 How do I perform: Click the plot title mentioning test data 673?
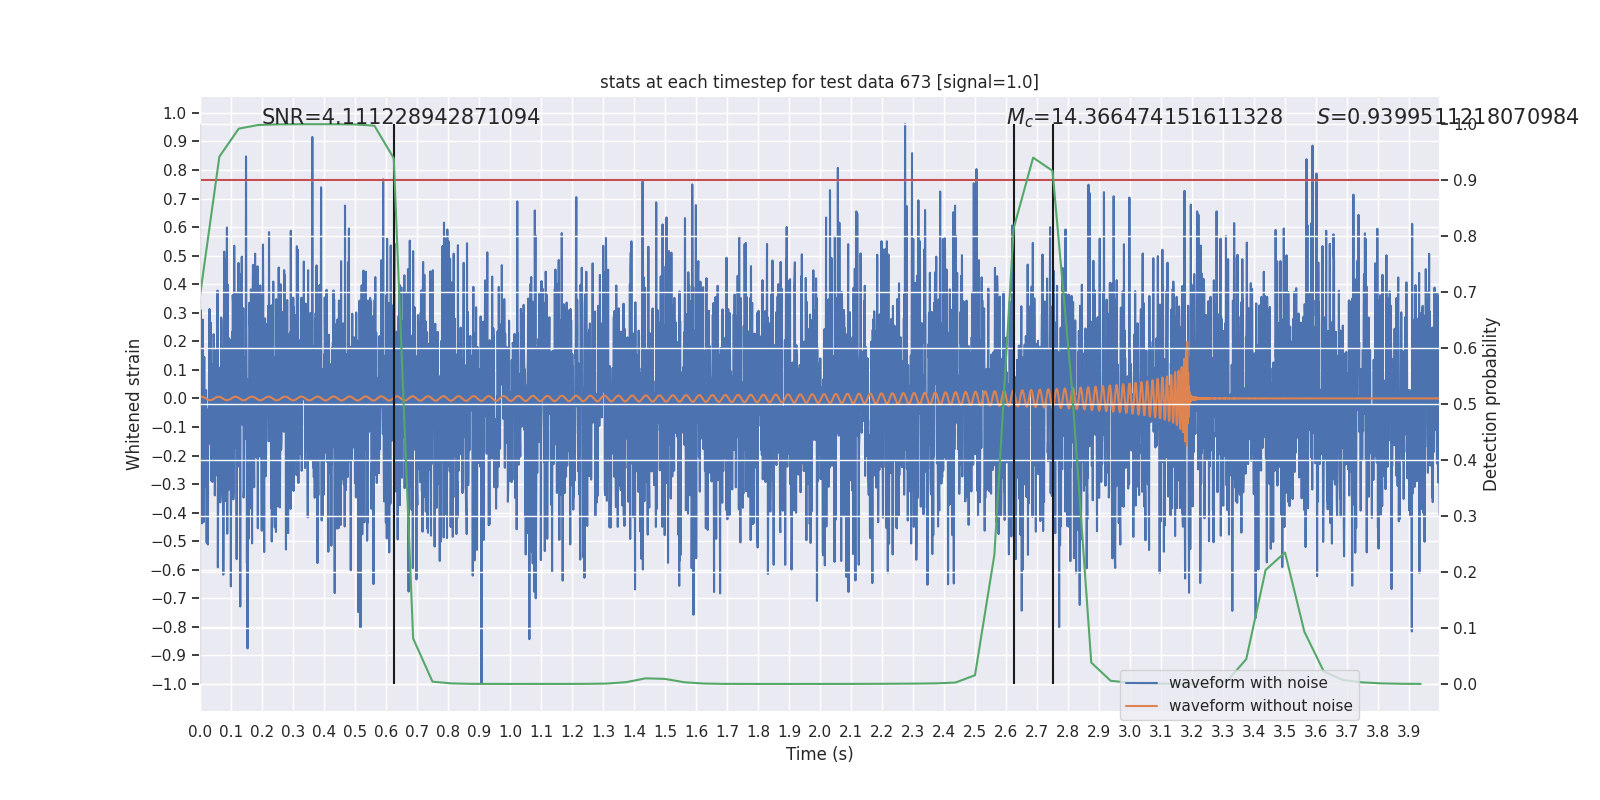819,82
